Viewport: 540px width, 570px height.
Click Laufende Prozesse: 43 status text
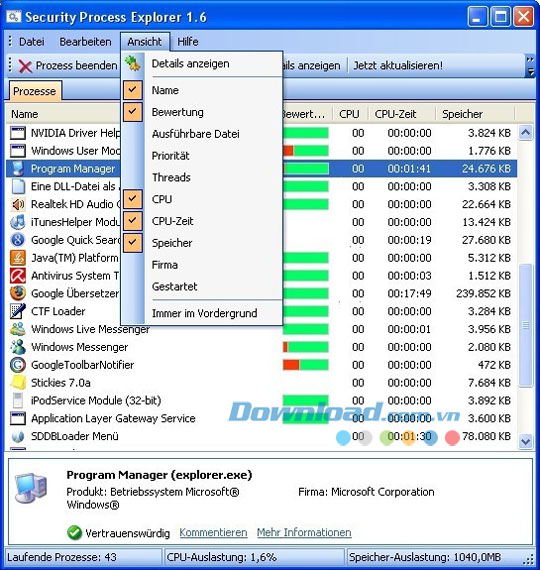tap(62, 557)
